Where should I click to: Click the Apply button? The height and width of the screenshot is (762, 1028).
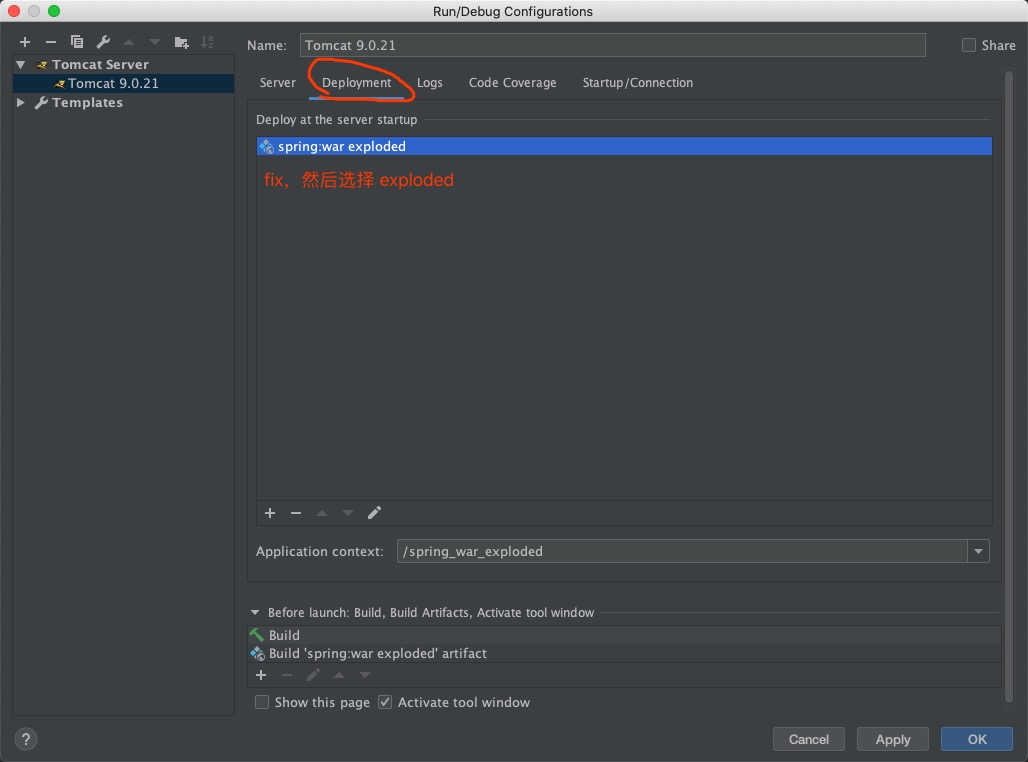click(892, 740)
